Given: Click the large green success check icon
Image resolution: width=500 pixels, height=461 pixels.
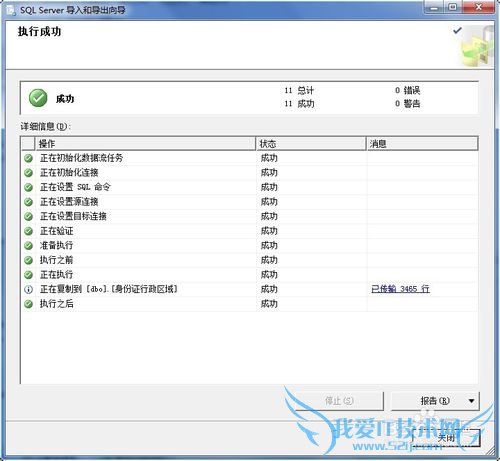Looking at the screenshot, I should pos(38,98).
